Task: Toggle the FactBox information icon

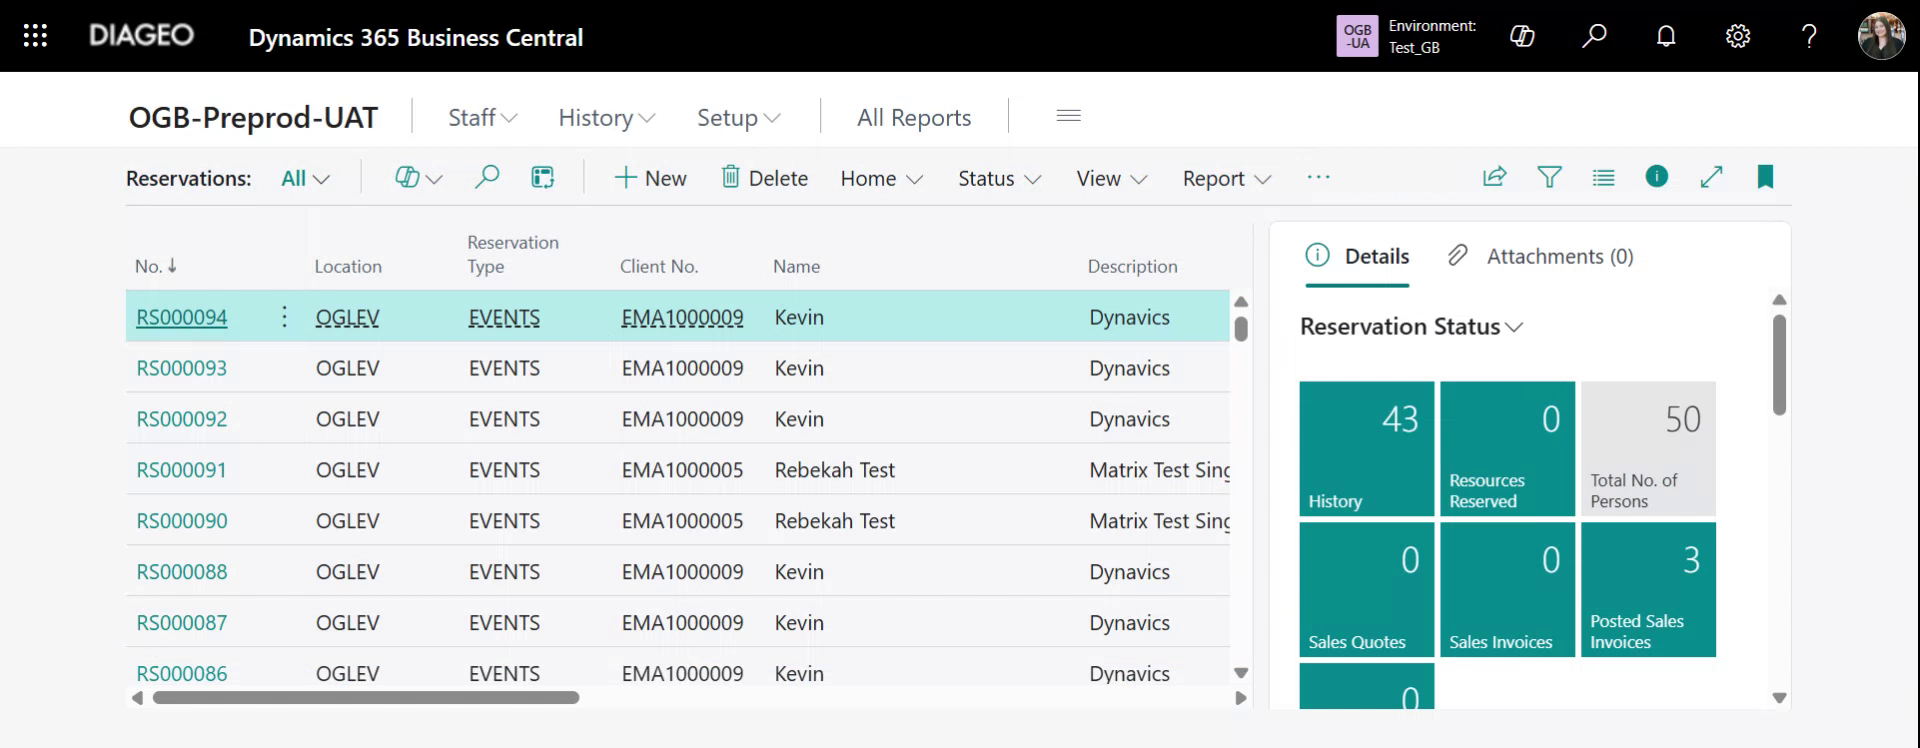Action: pos(1657,176)
